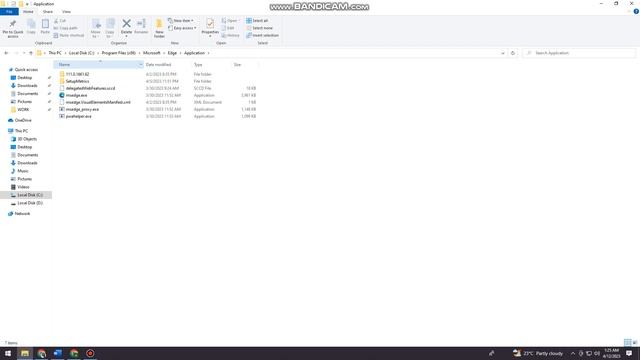Click Copy path in ribbon
Viewport: 640px width, 360px height.
65,28
